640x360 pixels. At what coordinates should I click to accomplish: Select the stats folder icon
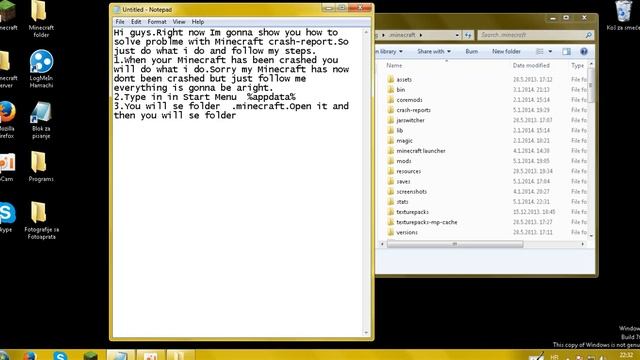click(391, 202)
